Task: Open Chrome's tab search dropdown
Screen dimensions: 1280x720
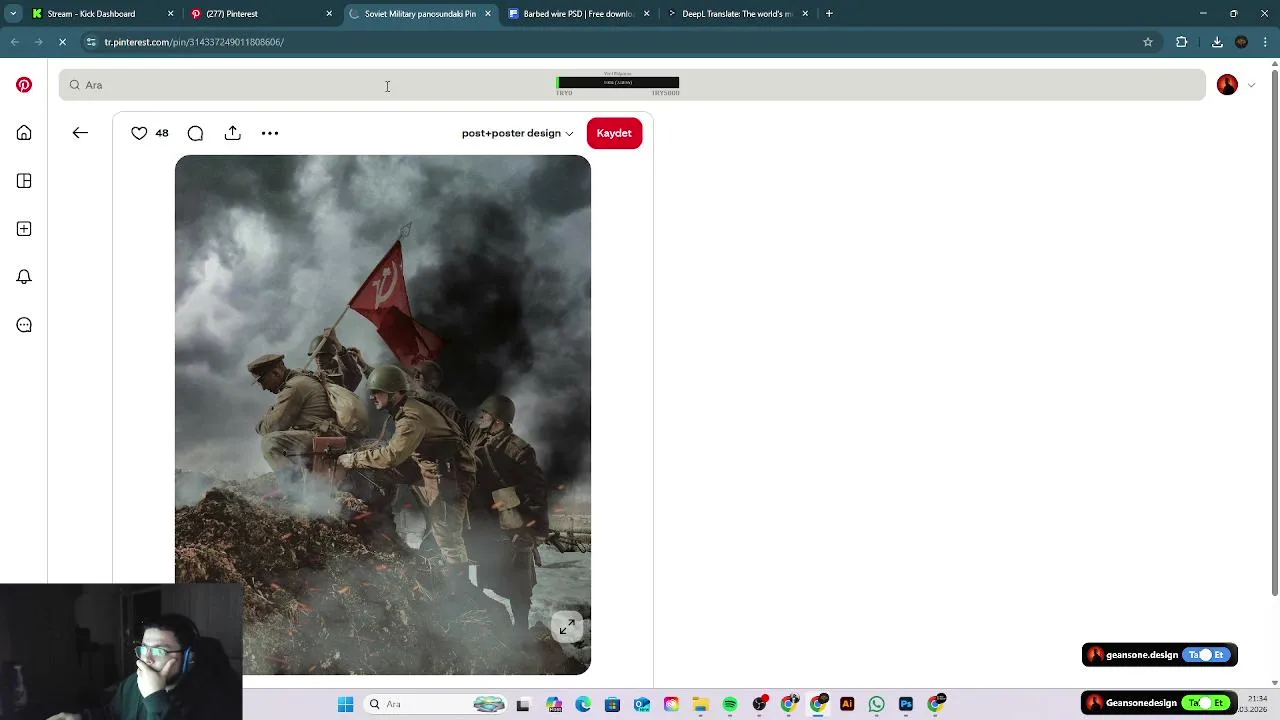Action: [13, 14]
